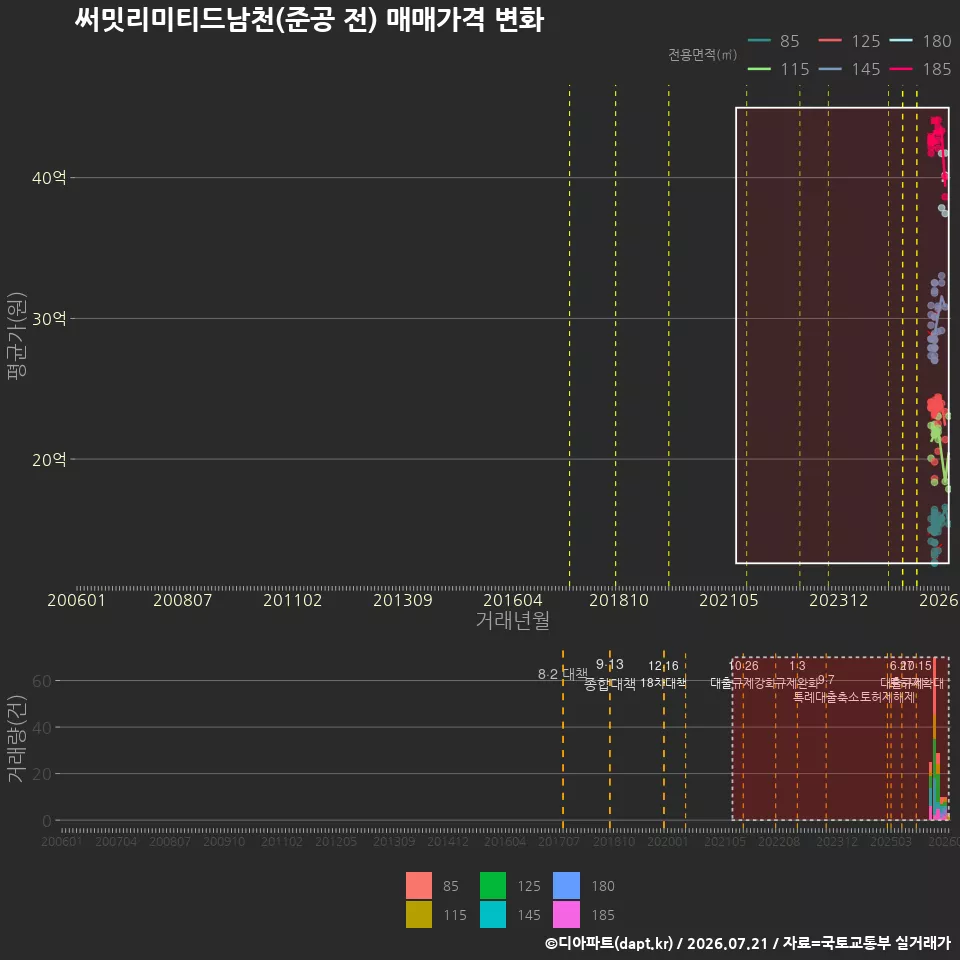Image resolution: width=960 pixels, height=960 pixels.
Task: Click the 200910 tick label on the volume chart
Action: pos(224,842)
